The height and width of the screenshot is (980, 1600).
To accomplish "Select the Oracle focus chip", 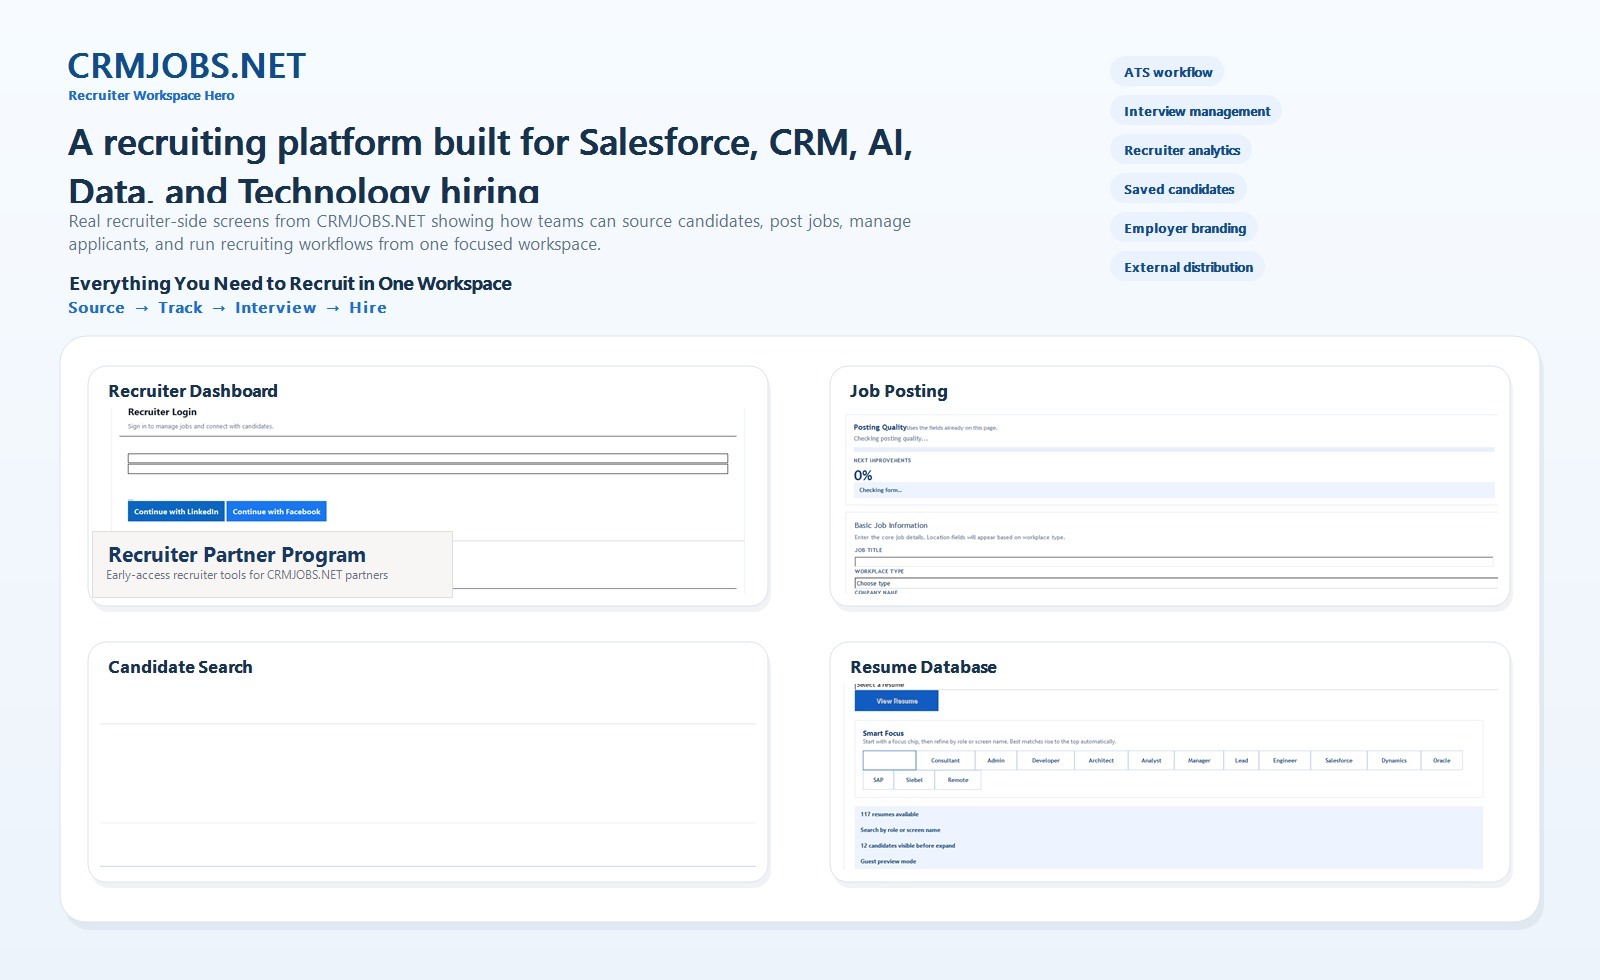I will (x=1441, y=760).
